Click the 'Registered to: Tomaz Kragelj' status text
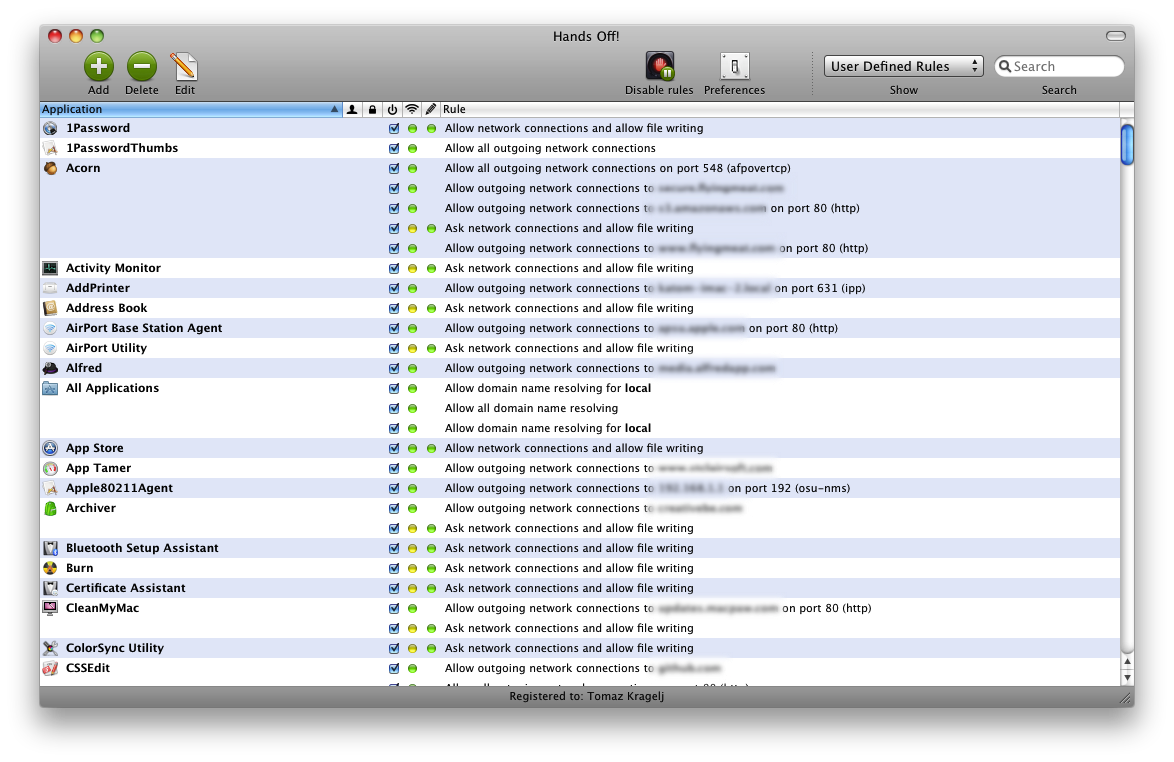The width and height of the screenshot is (1174, 762). [586, 696]
